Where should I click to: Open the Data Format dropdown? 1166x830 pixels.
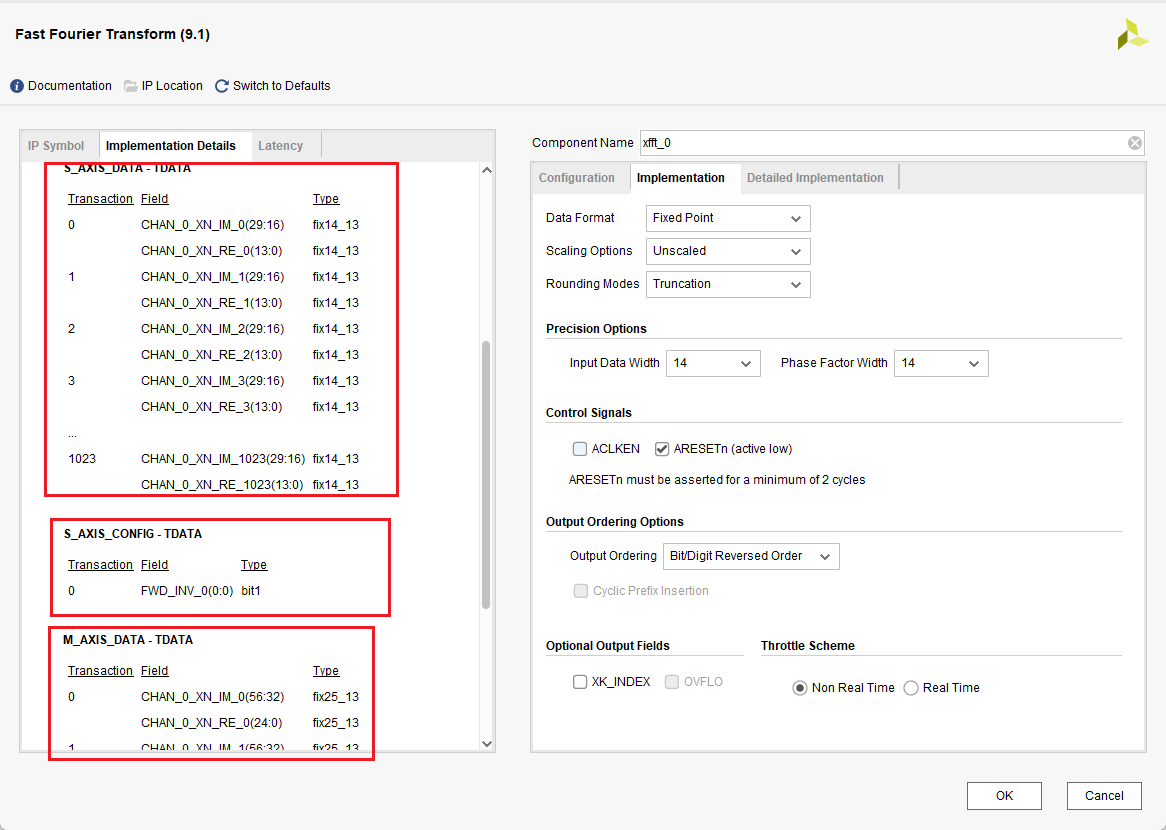[728, 218]
